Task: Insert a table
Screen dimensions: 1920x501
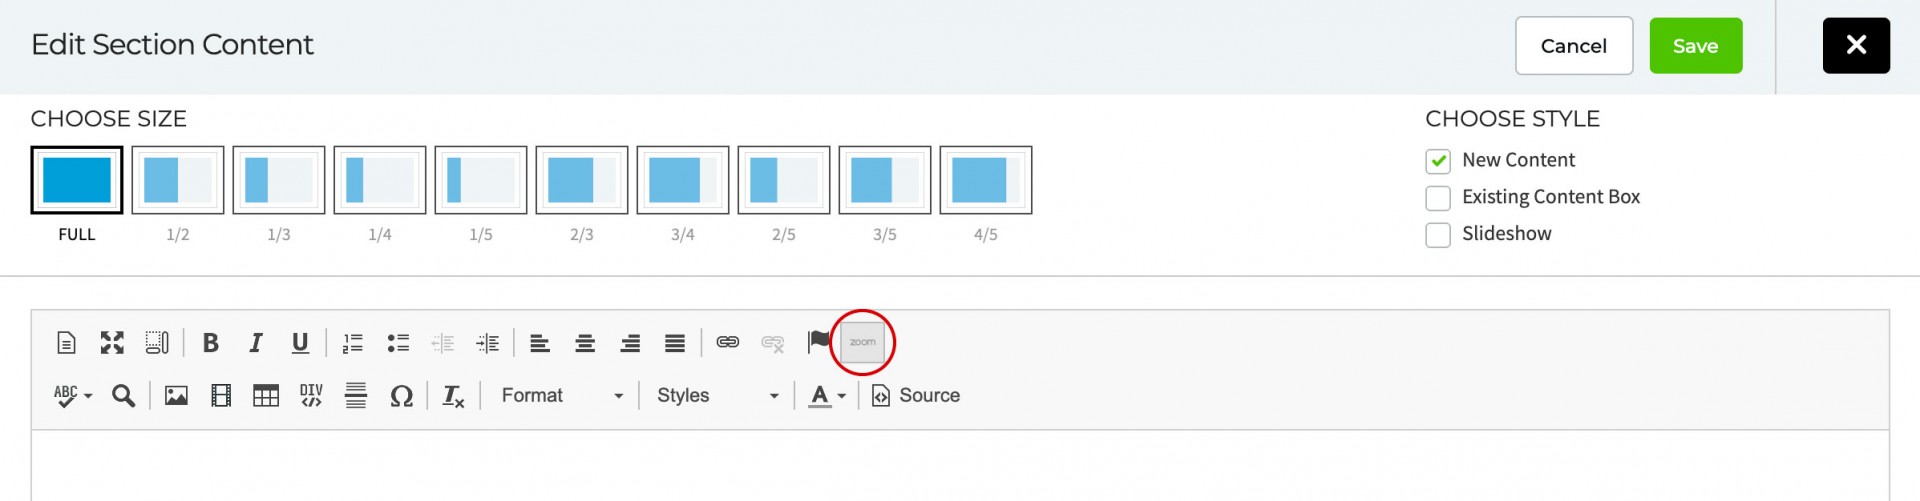Action: (x=266, y=396)
